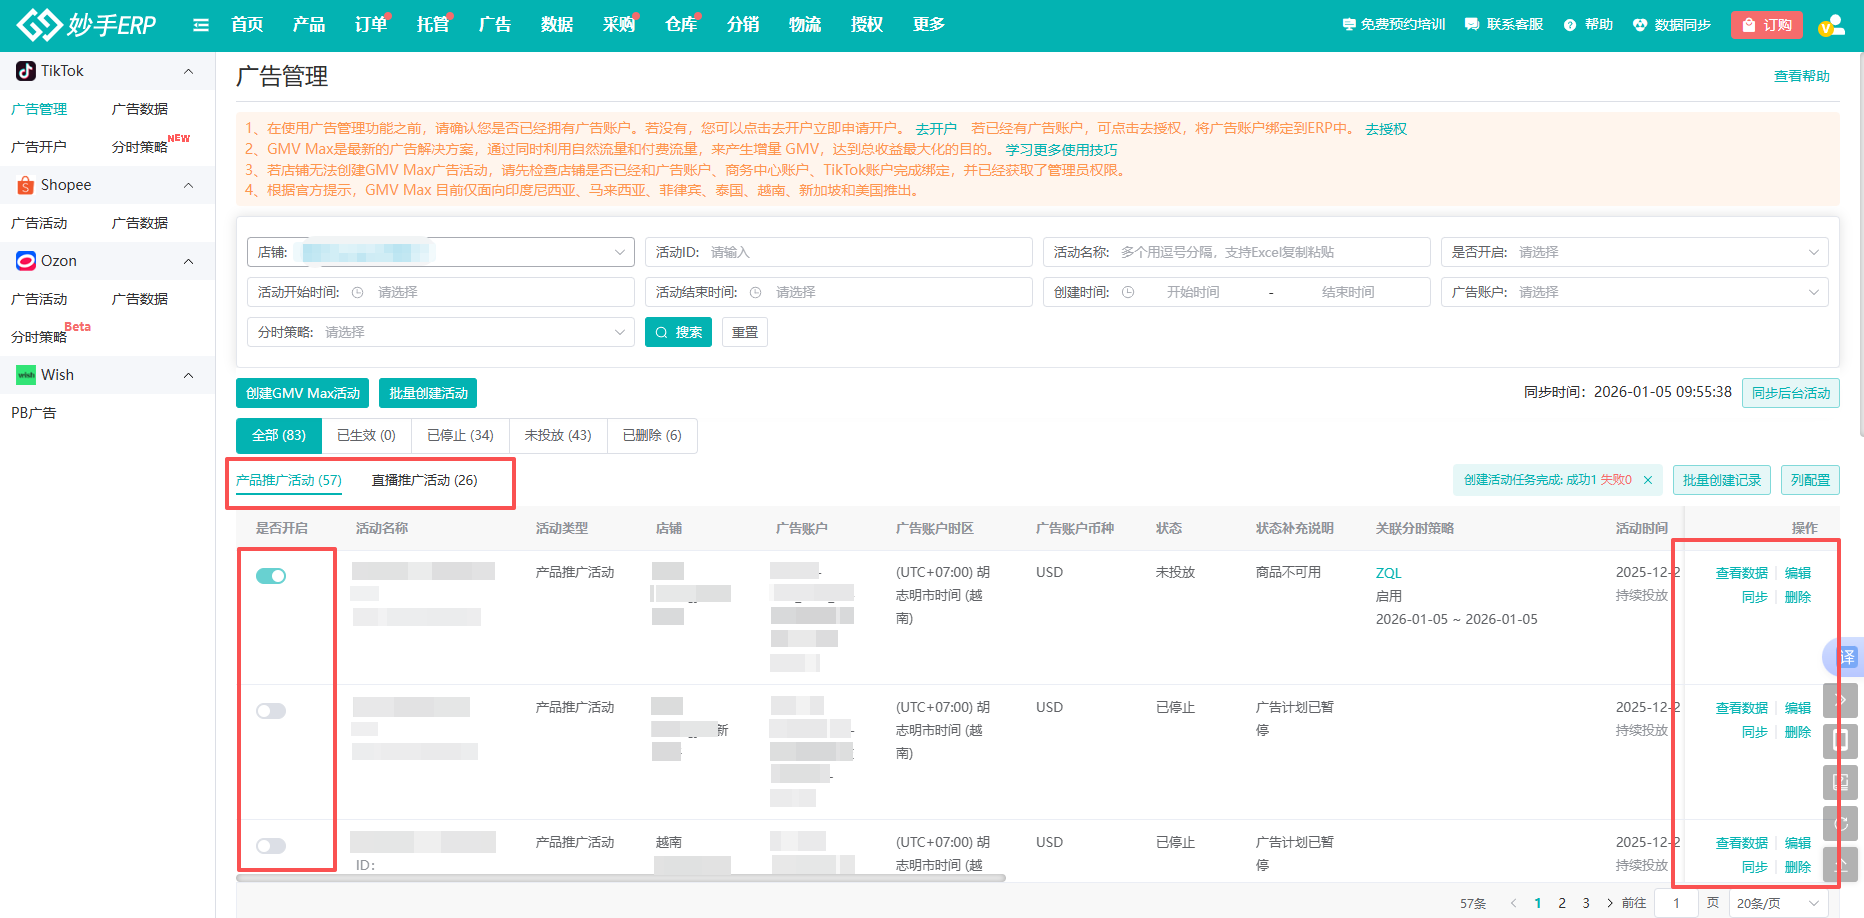The image size is (1864, 918).
Task: Focus the 活动名称 input field
Action: (1237, 252)
